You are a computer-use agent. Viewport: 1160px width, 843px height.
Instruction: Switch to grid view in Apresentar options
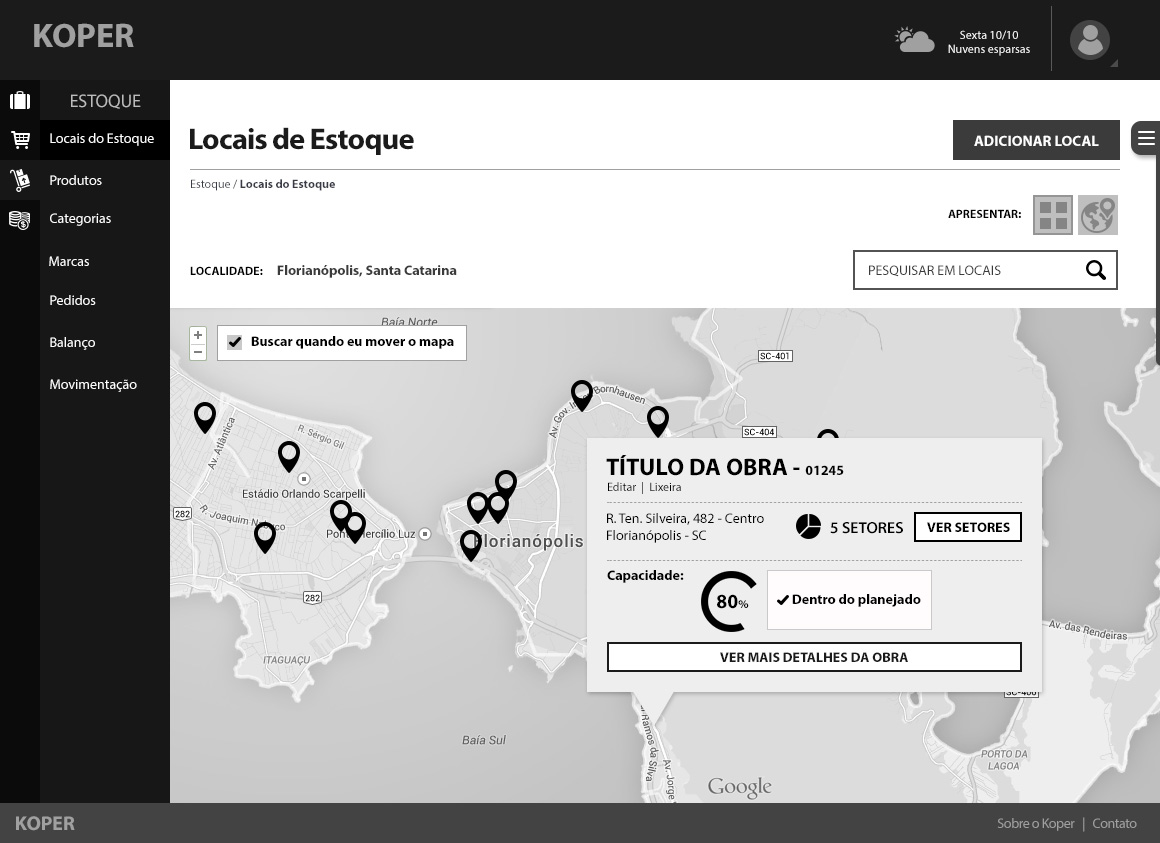tap(1052, 214)
